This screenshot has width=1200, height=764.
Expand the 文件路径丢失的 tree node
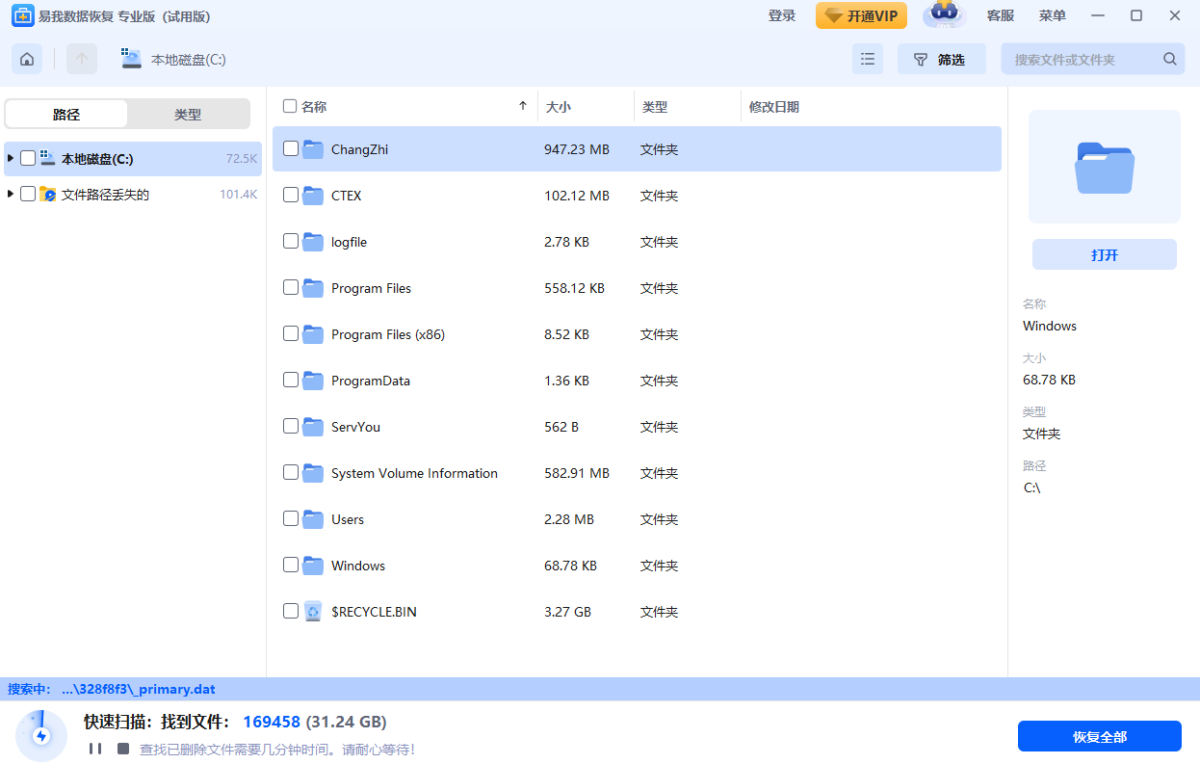[x=11, y=194]
